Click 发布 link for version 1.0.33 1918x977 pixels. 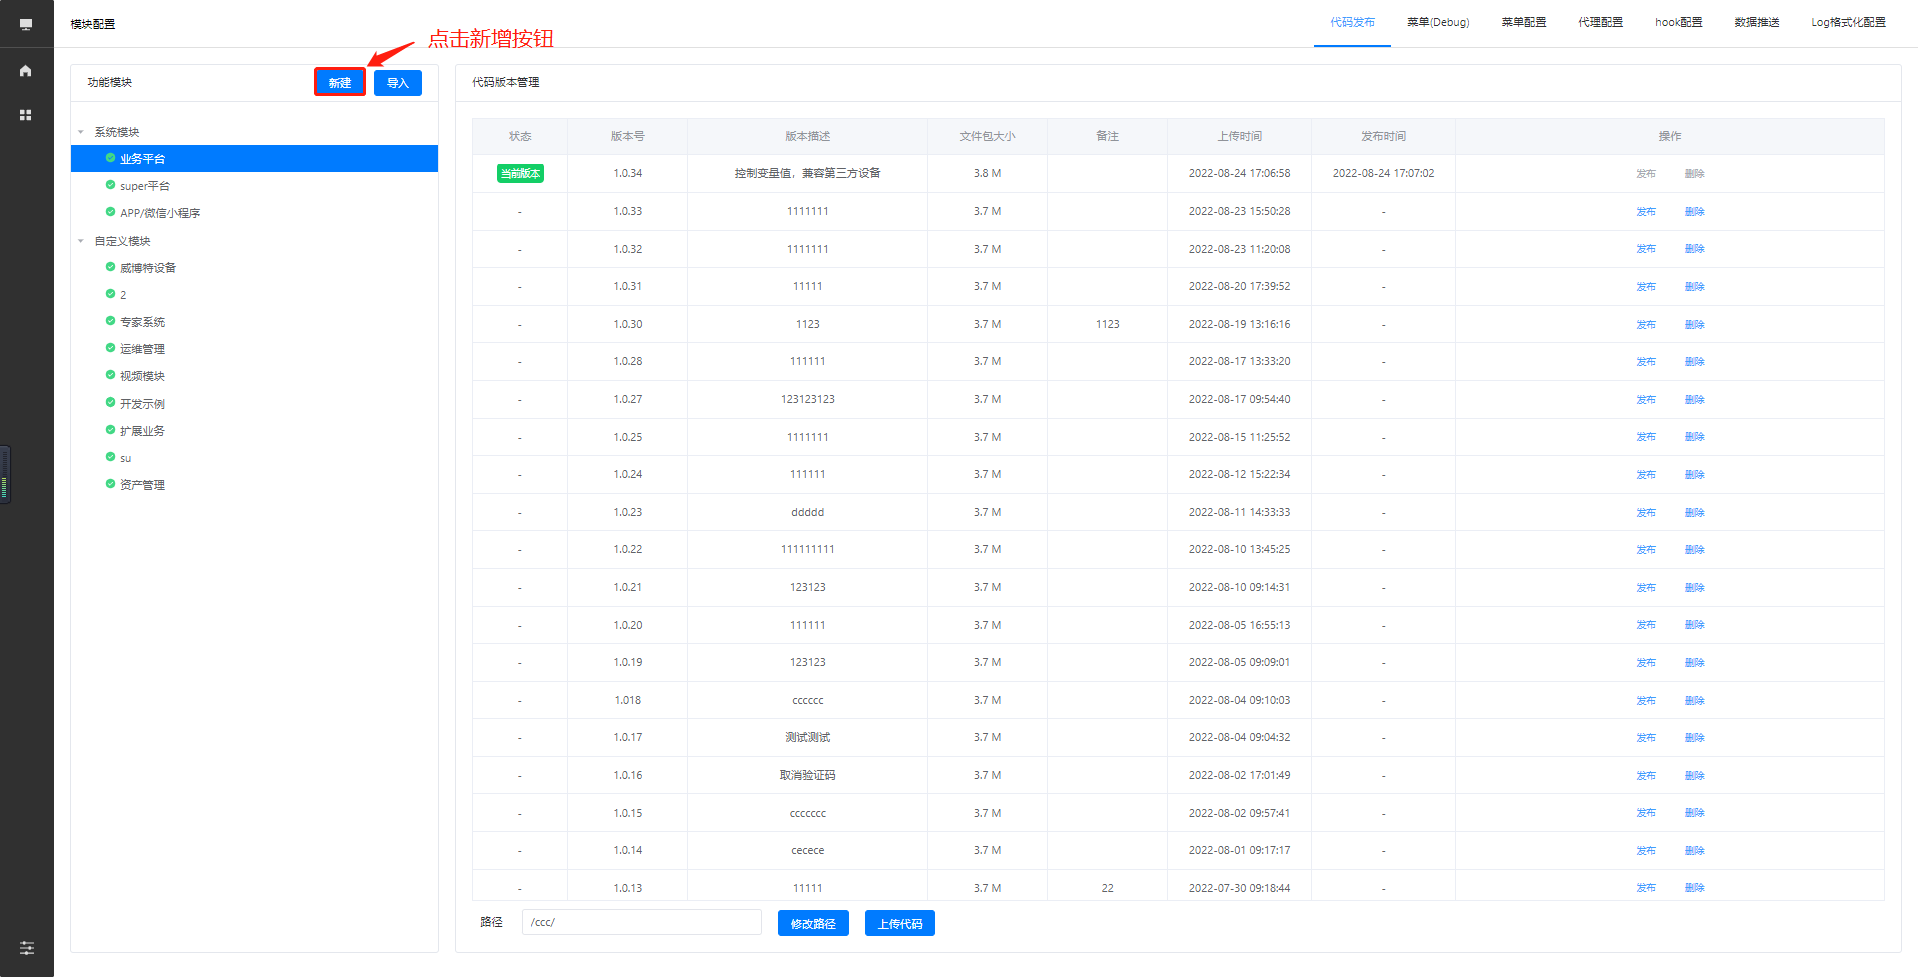(x=1645, y=212)
